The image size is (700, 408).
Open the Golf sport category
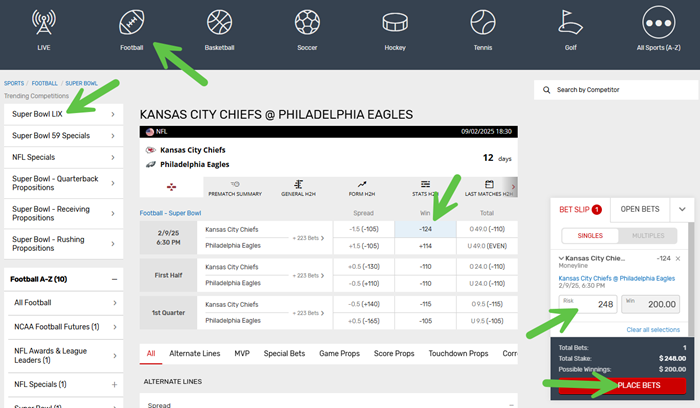coord(570,28)
